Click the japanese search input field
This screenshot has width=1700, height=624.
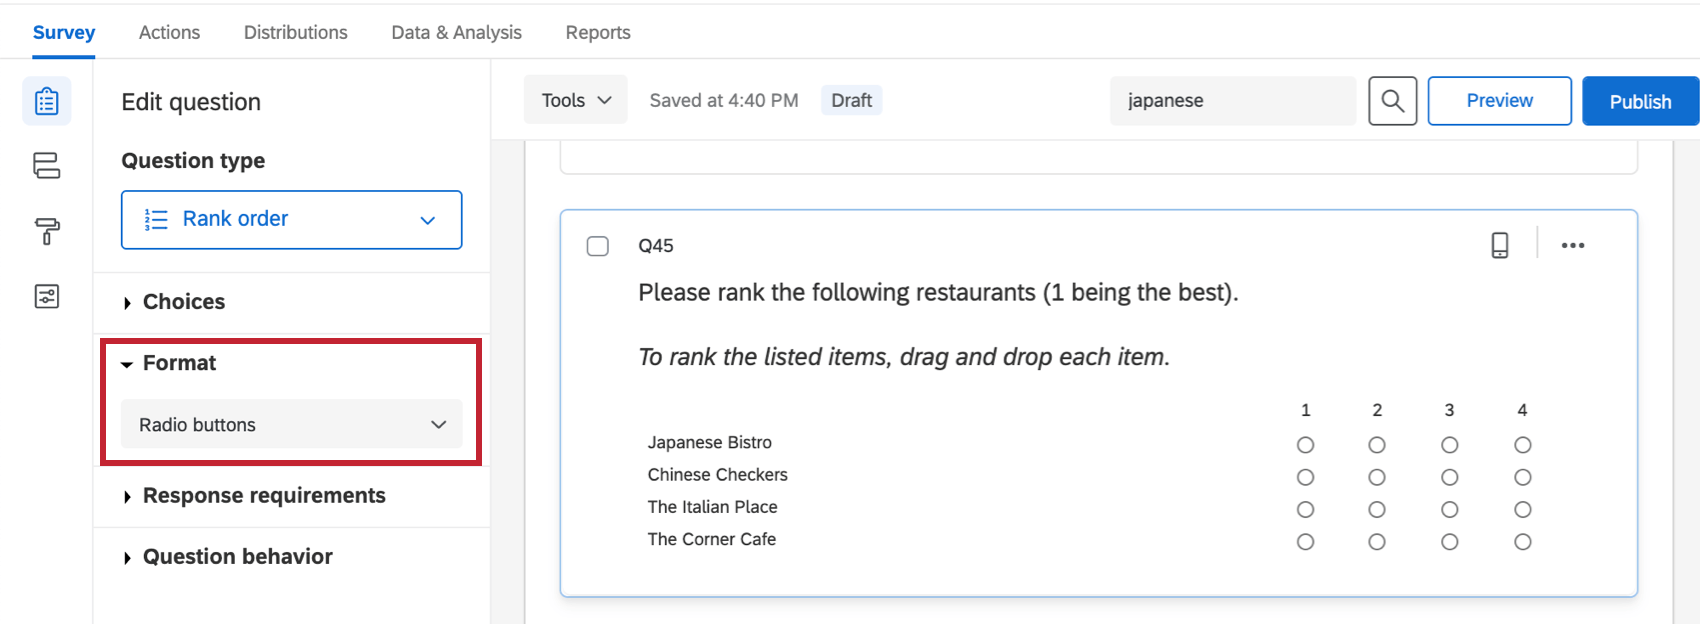pos(1232,100)
